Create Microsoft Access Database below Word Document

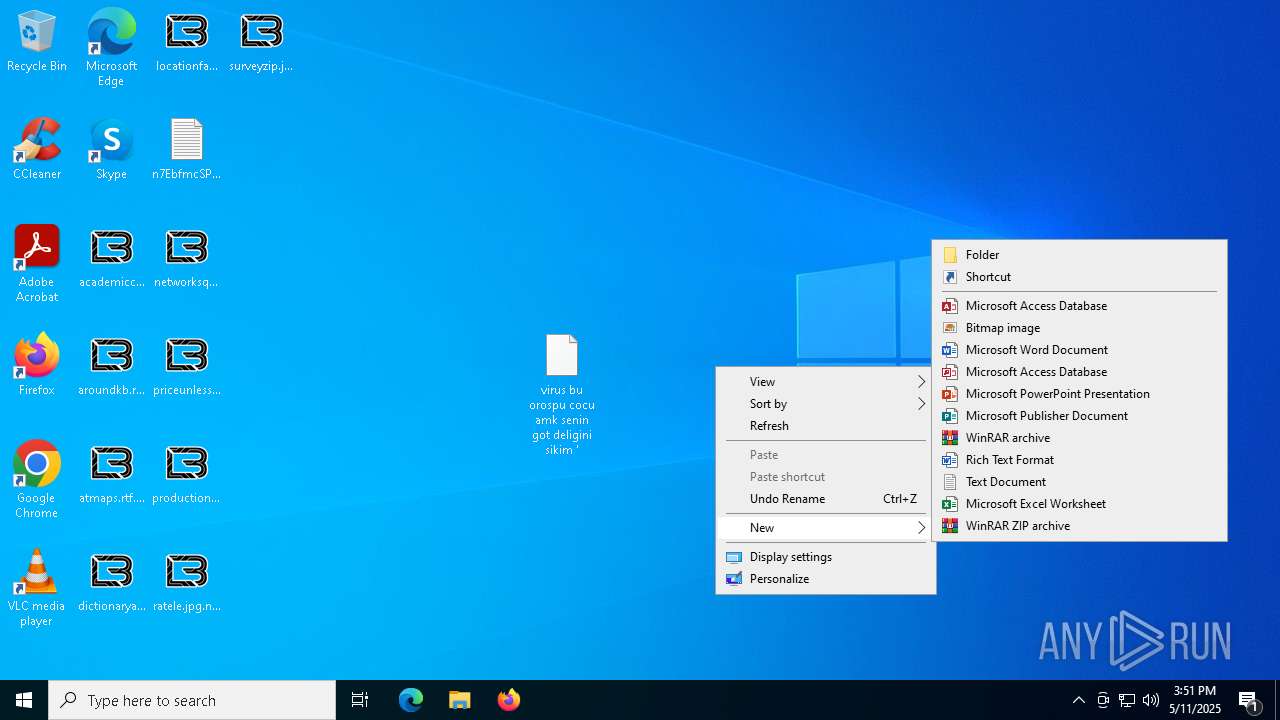pyautogui.click(x=1079, y=372)
